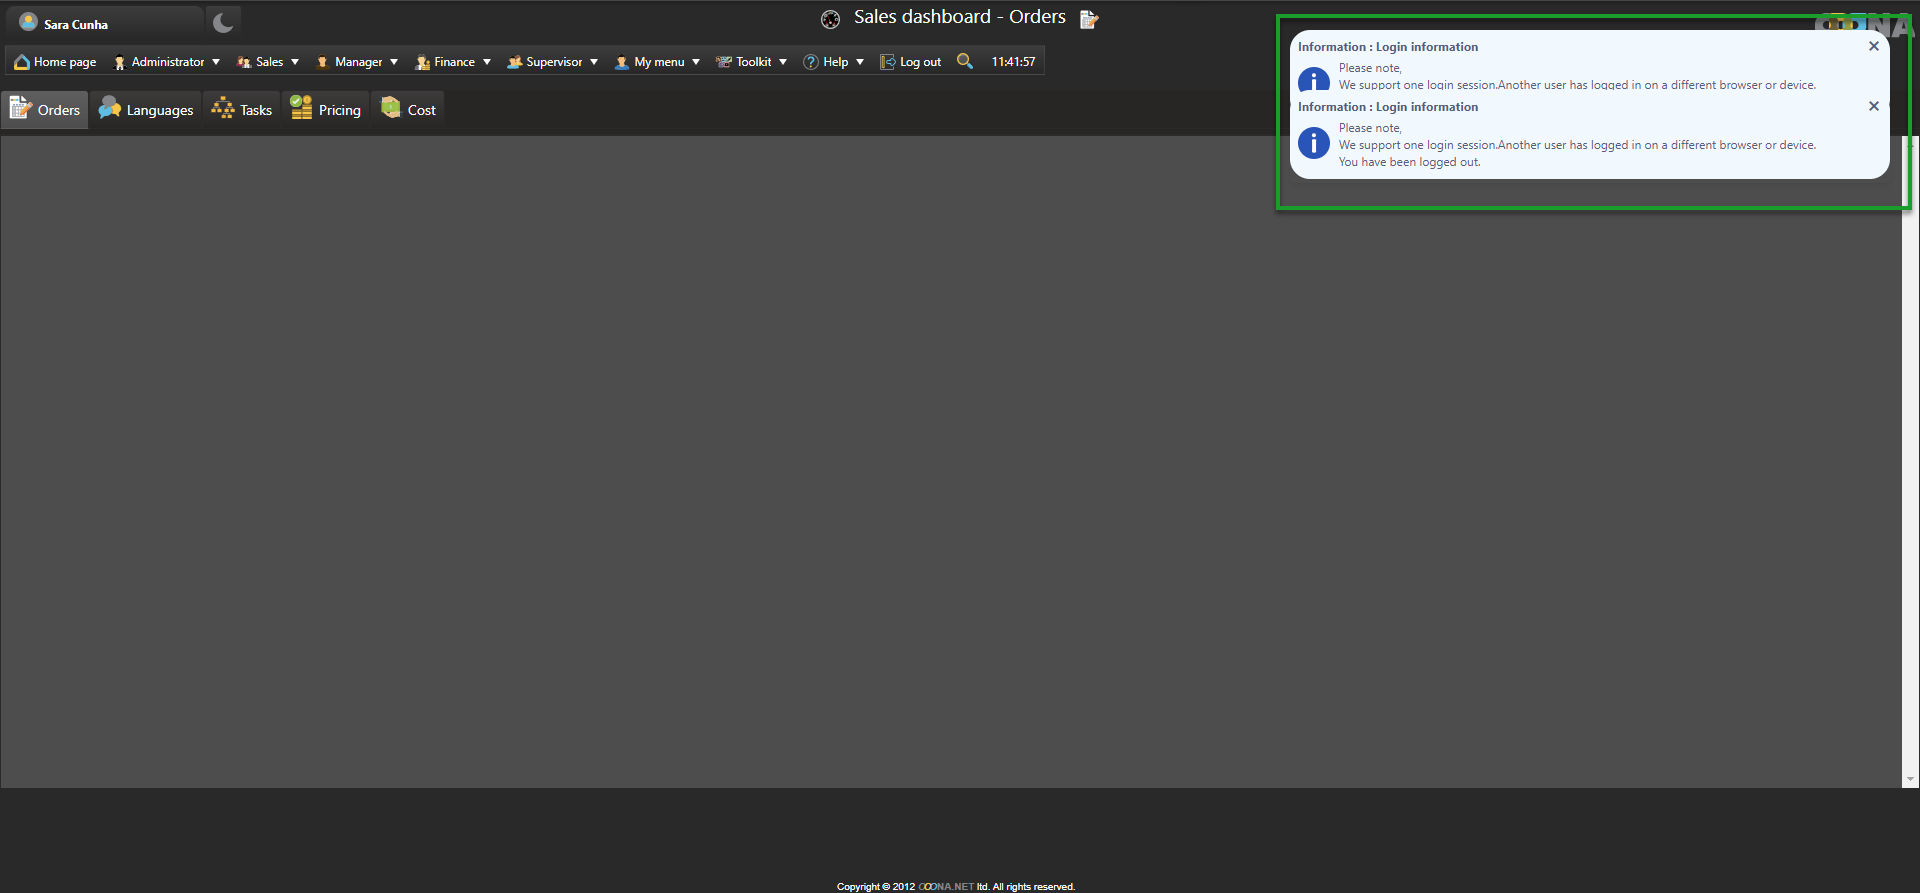
Task: Dismiss the first Login information notification
Action: tap(1873, 46)
